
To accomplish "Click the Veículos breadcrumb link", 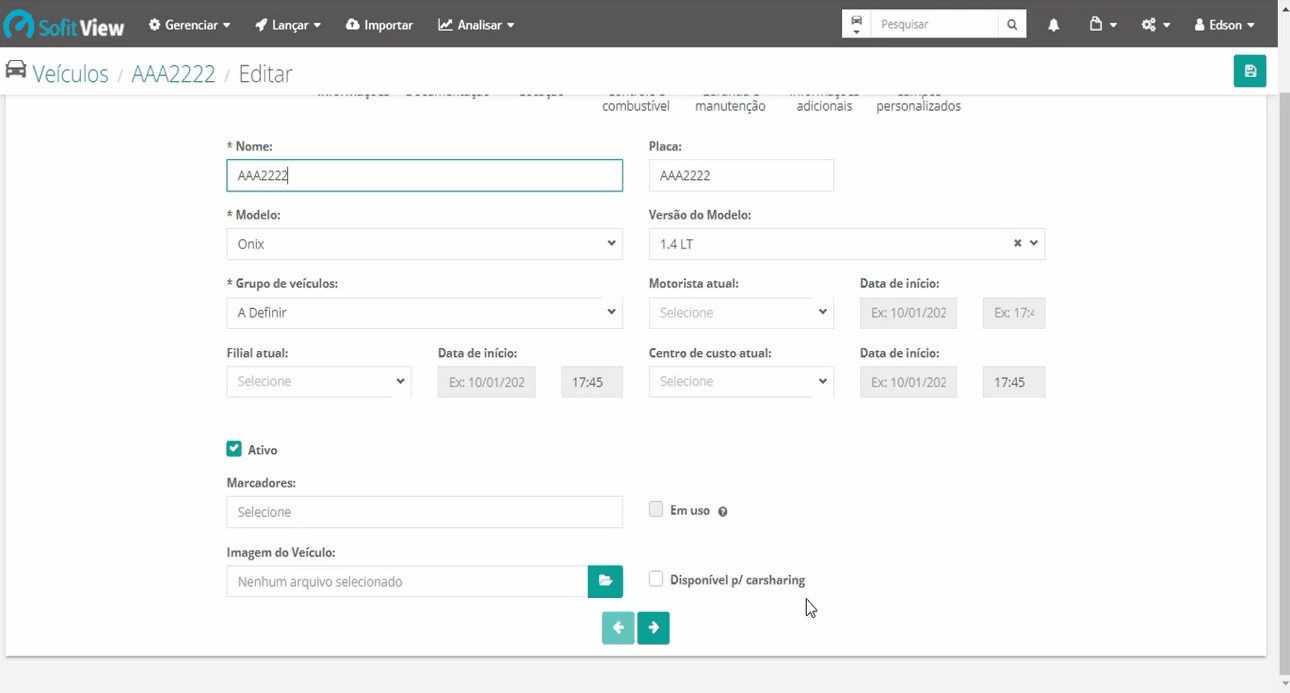I will point(70,74).
